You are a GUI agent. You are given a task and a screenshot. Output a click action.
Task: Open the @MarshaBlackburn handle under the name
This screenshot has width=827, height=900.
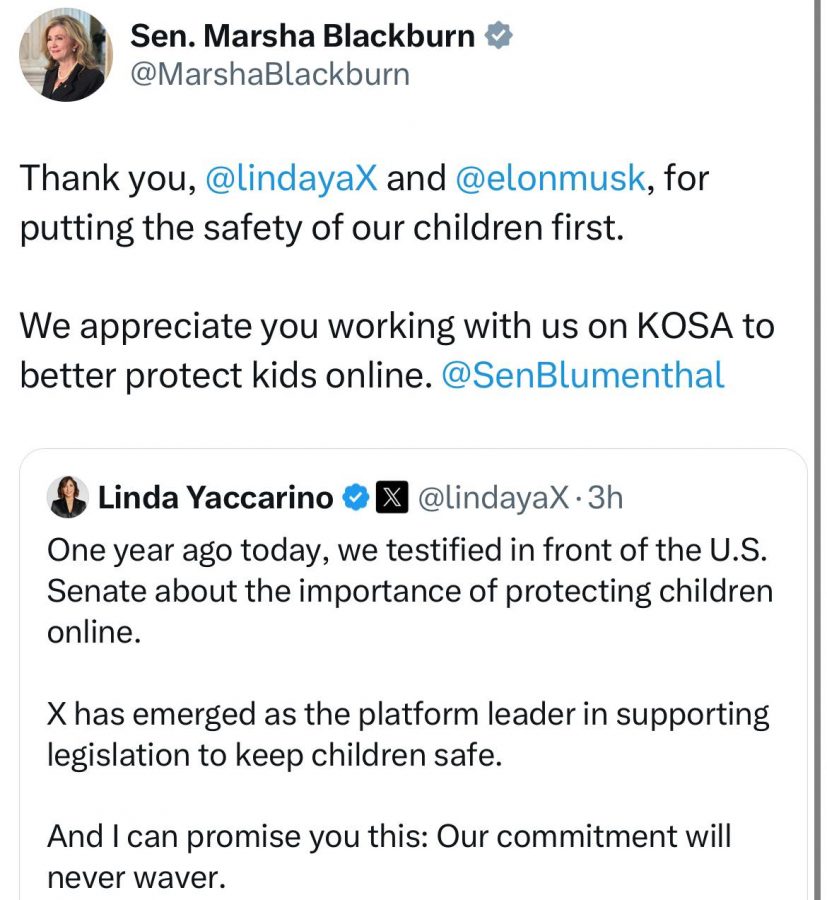pos(270,75)
